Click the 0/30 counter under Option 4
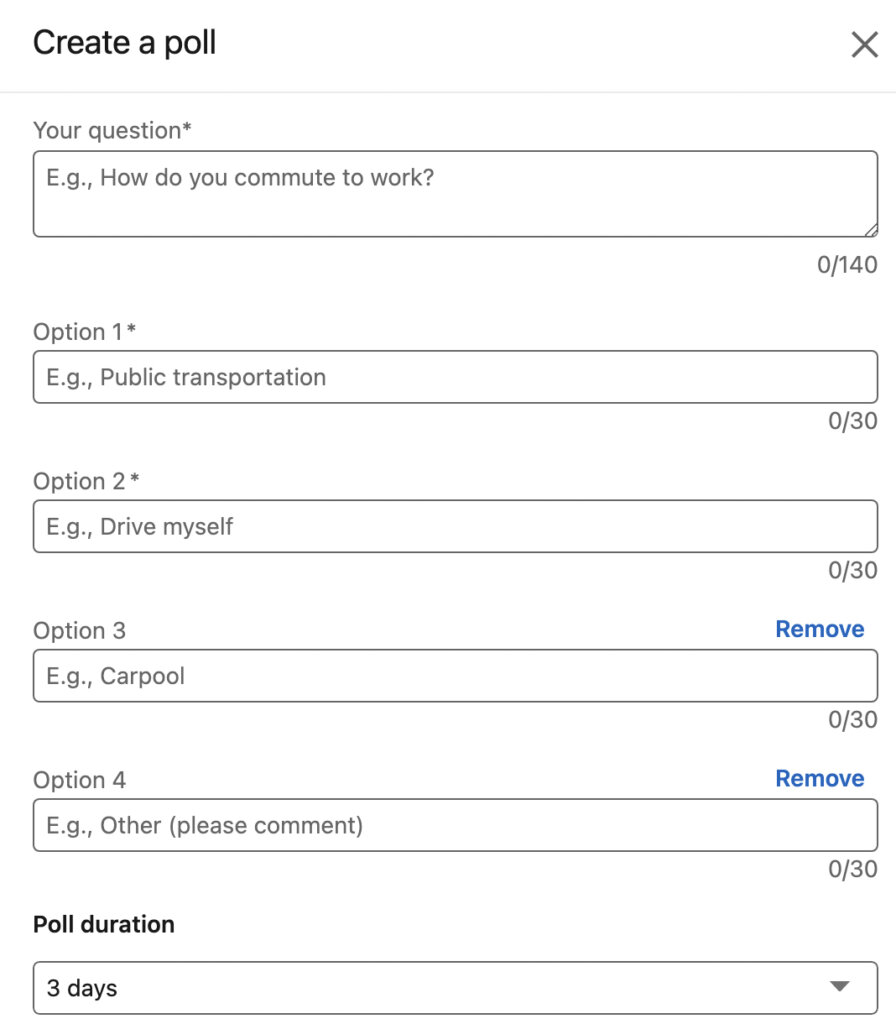The width and height of the screenshot is (896, 1024). click(x=852, y=869)
